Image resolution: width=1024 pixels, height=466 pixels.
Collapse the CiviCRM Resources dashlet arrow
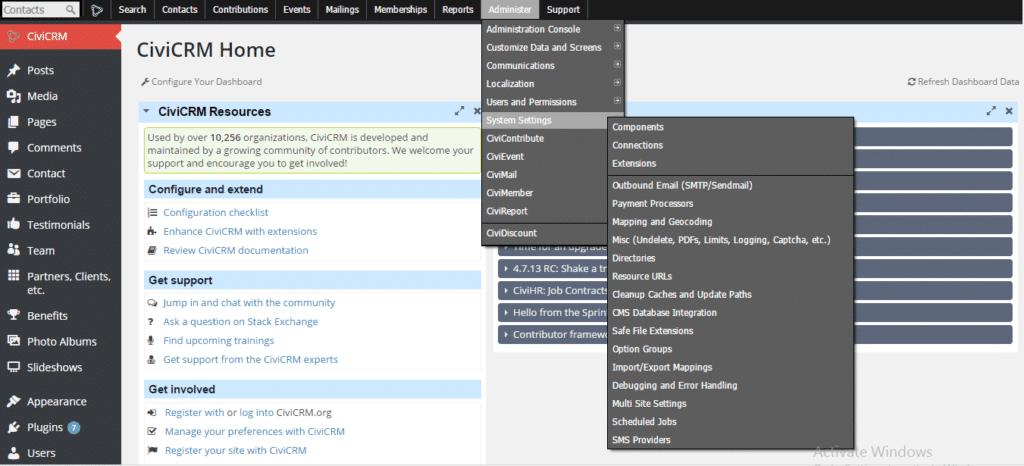147,111
